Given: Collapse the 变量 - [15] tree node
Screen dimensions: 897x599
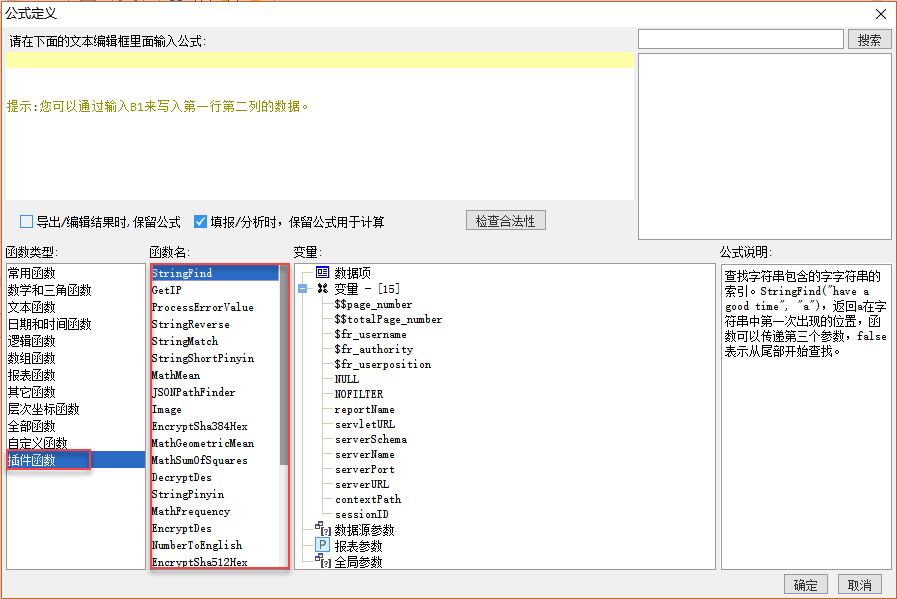Looking at the screenshot, I should point(303,289).
